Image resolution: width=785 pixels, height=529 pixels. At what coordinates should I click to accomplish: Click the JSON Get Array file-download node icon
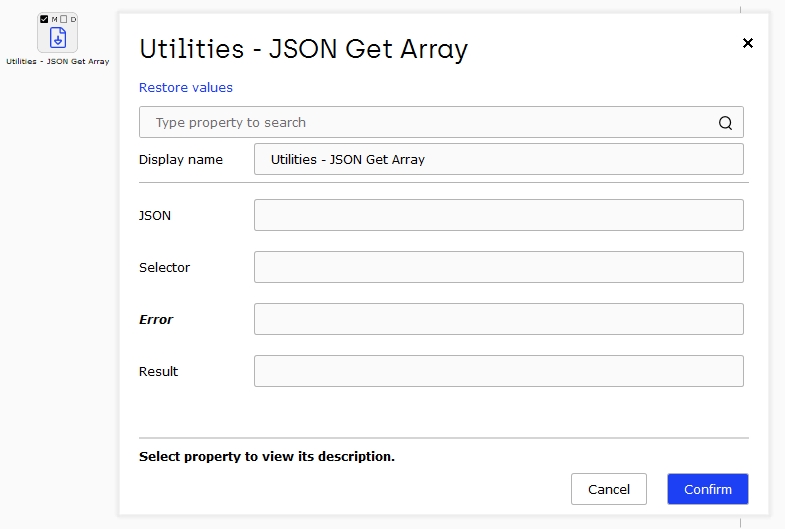click(x=58, y=38)
